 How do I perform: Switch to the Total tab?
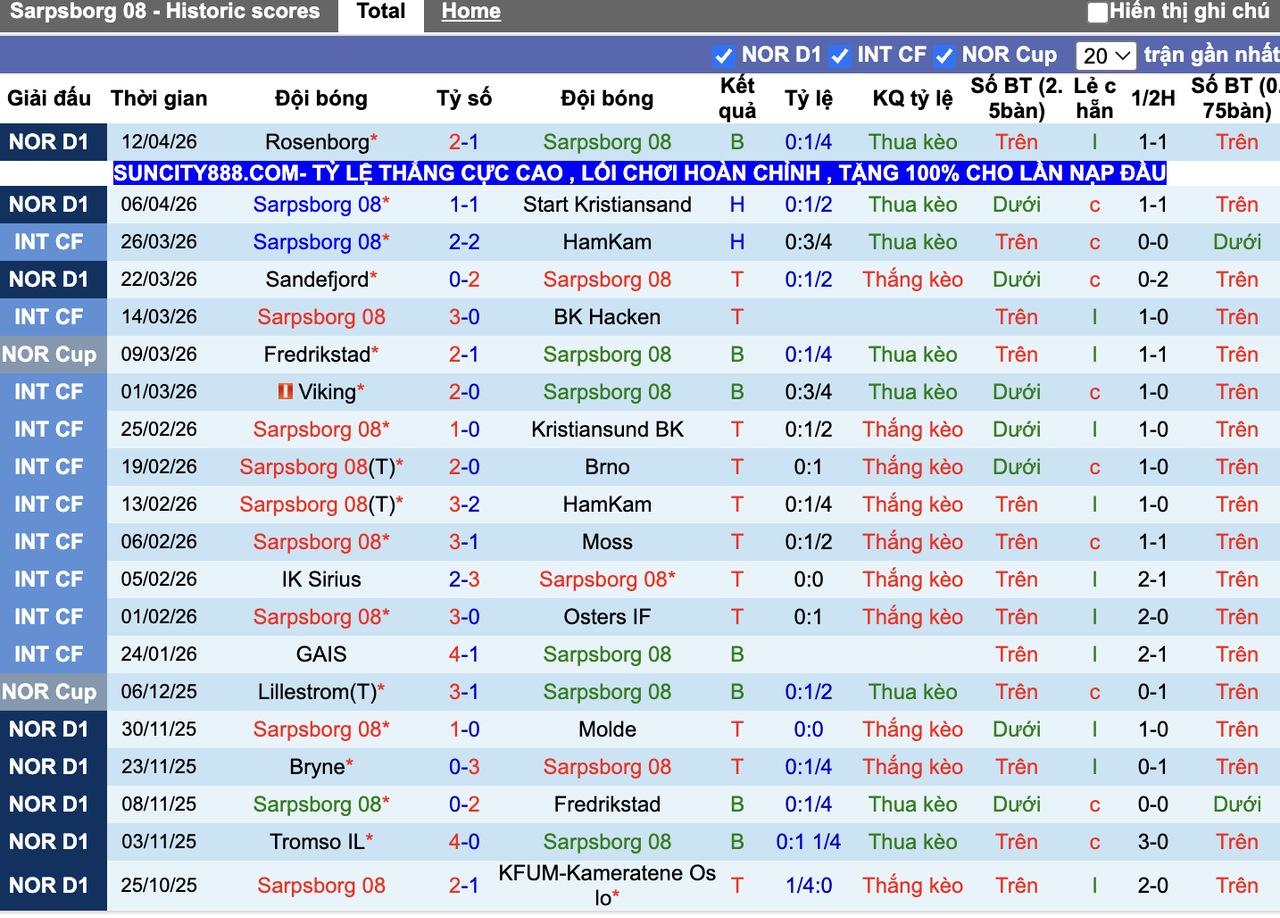pos(381,12)
